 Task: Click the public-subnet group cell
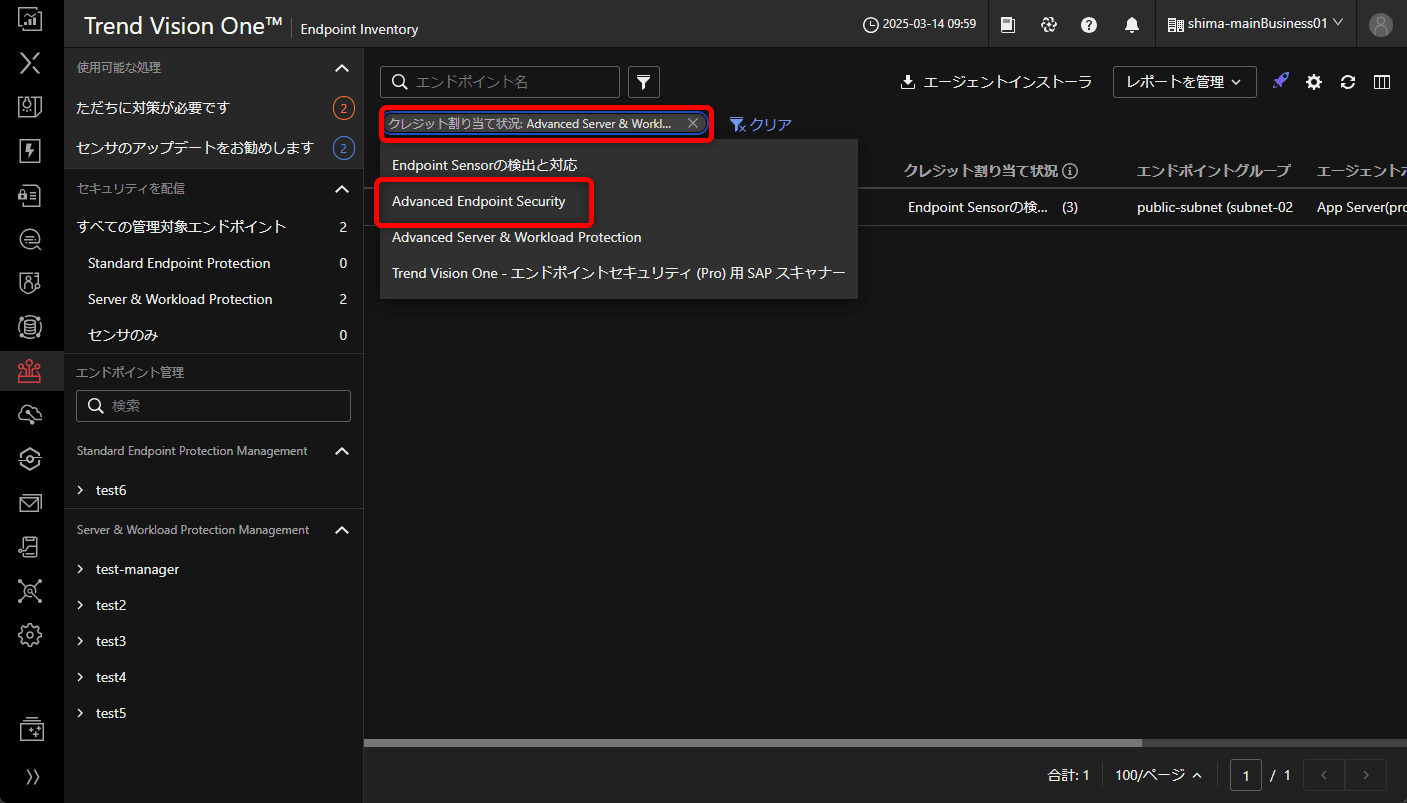point(1215,207)
